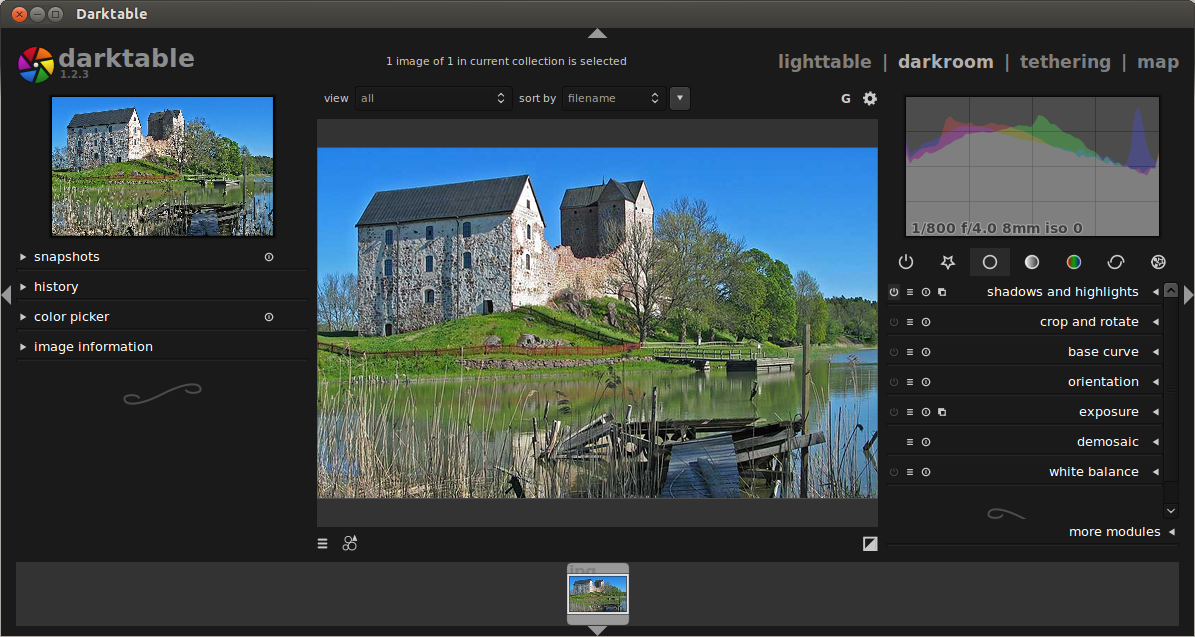The image size is (1195, 637).
Task: Select the color modules group icon
Action: tap(1074, 262)
